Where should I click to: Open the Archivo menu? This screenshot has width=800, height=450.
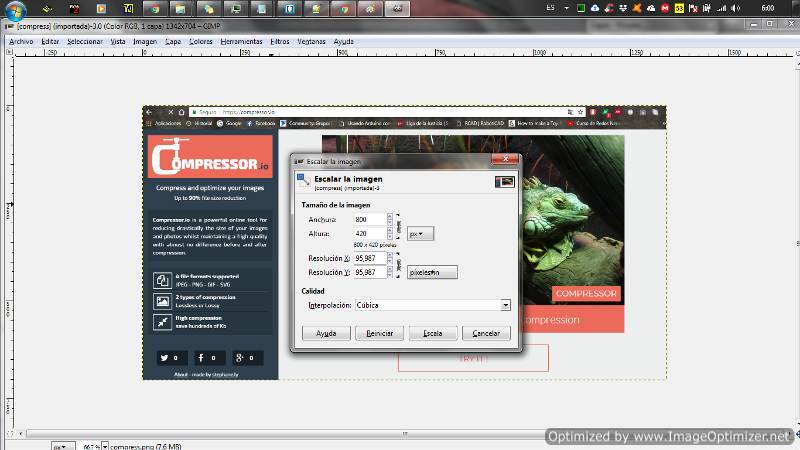(21, 41)
